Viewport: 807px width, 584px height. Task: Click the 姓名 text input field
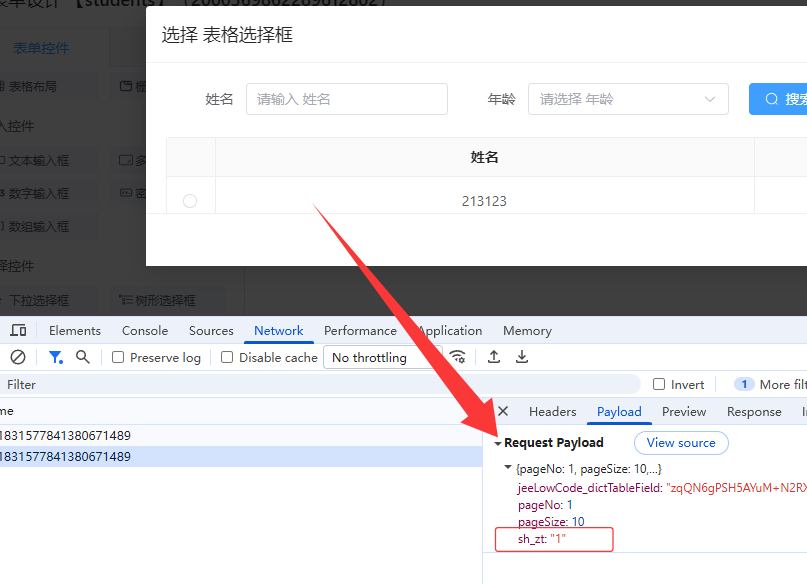346,99
